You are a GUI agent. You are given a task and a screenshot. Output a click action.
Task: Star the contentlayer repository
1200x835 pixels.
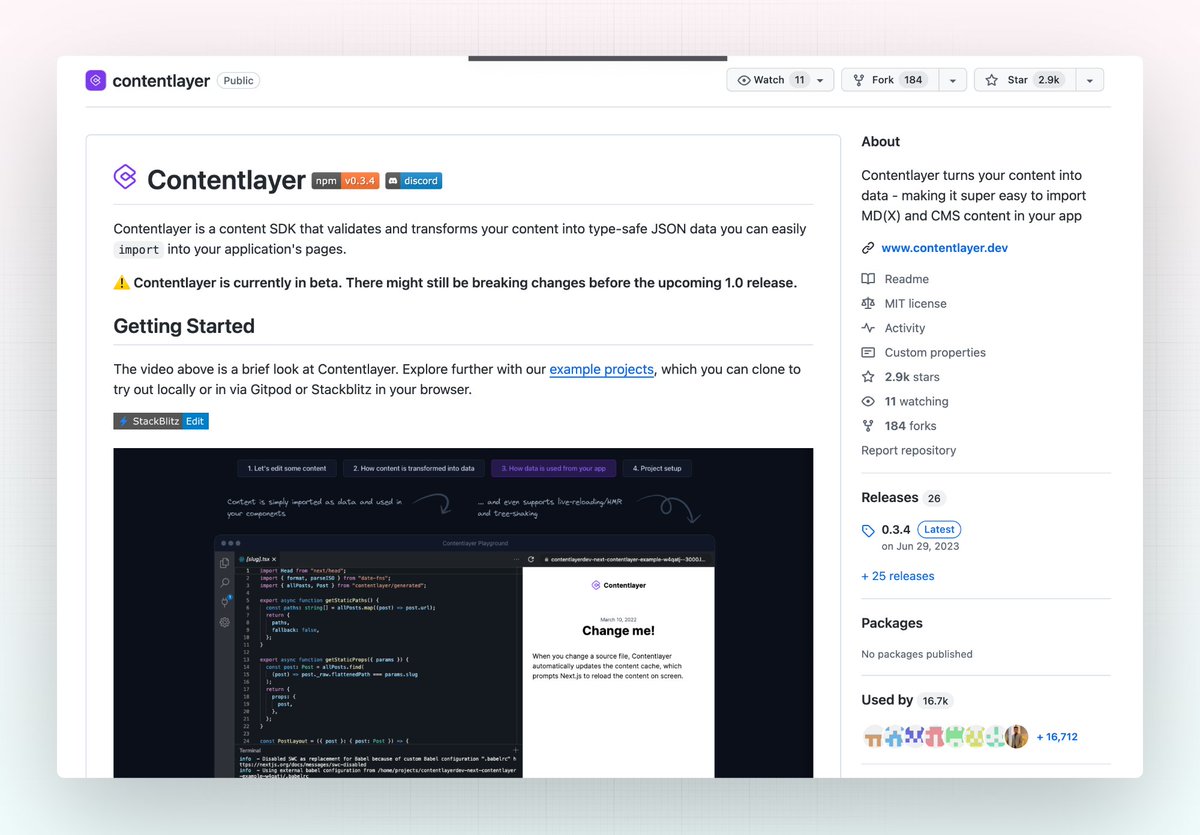(x=1023, y=80)
